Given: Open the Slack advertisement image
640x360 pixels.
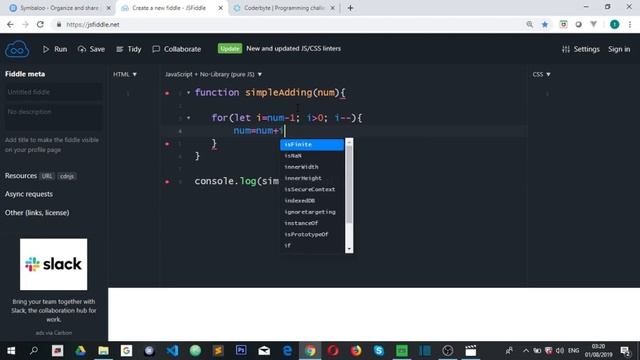Looking at the screenshot, I should [x=53, y=264].
